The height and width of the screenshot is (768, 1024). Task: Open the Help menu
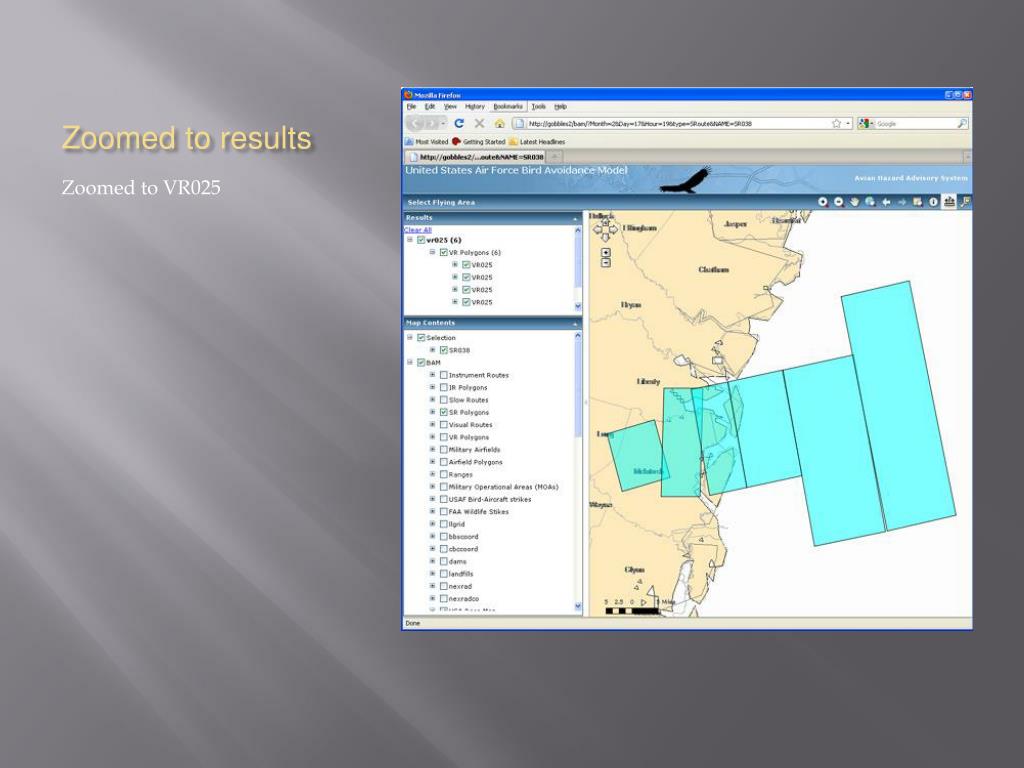560,106
